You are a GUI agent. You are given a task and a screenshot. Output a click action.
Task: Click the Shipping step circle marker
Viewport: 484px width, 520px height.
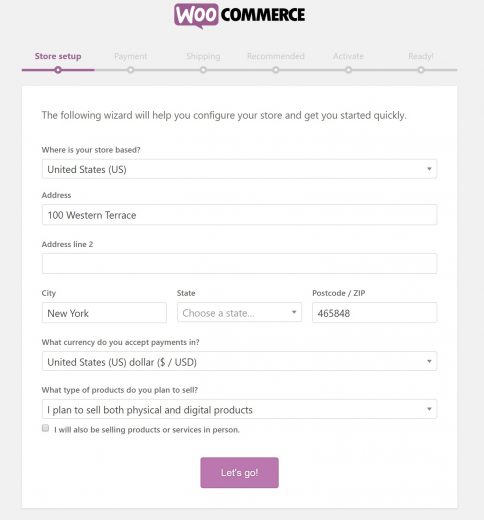pyautogui.click(x=203, y=70)
